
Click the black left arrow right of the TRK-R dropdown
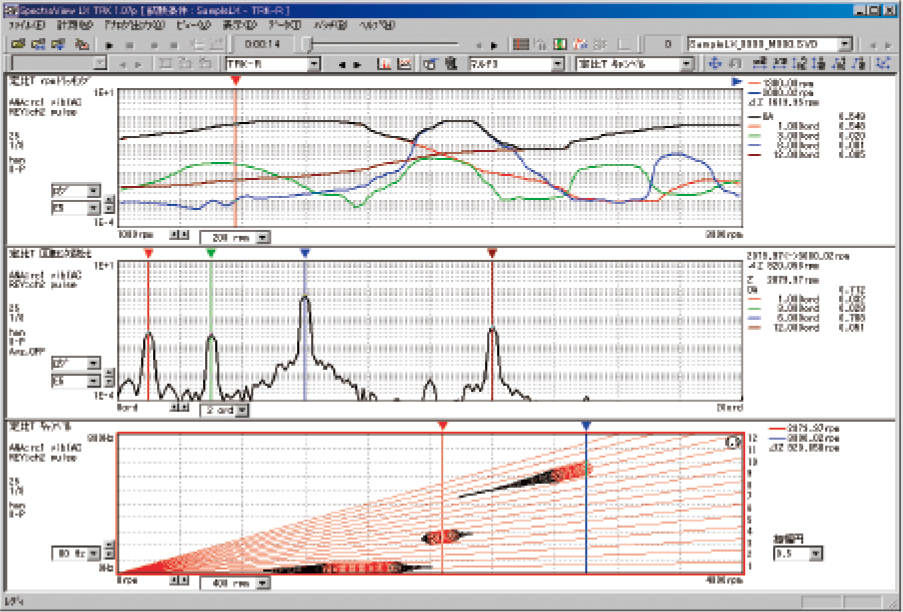tap(342, 64)
